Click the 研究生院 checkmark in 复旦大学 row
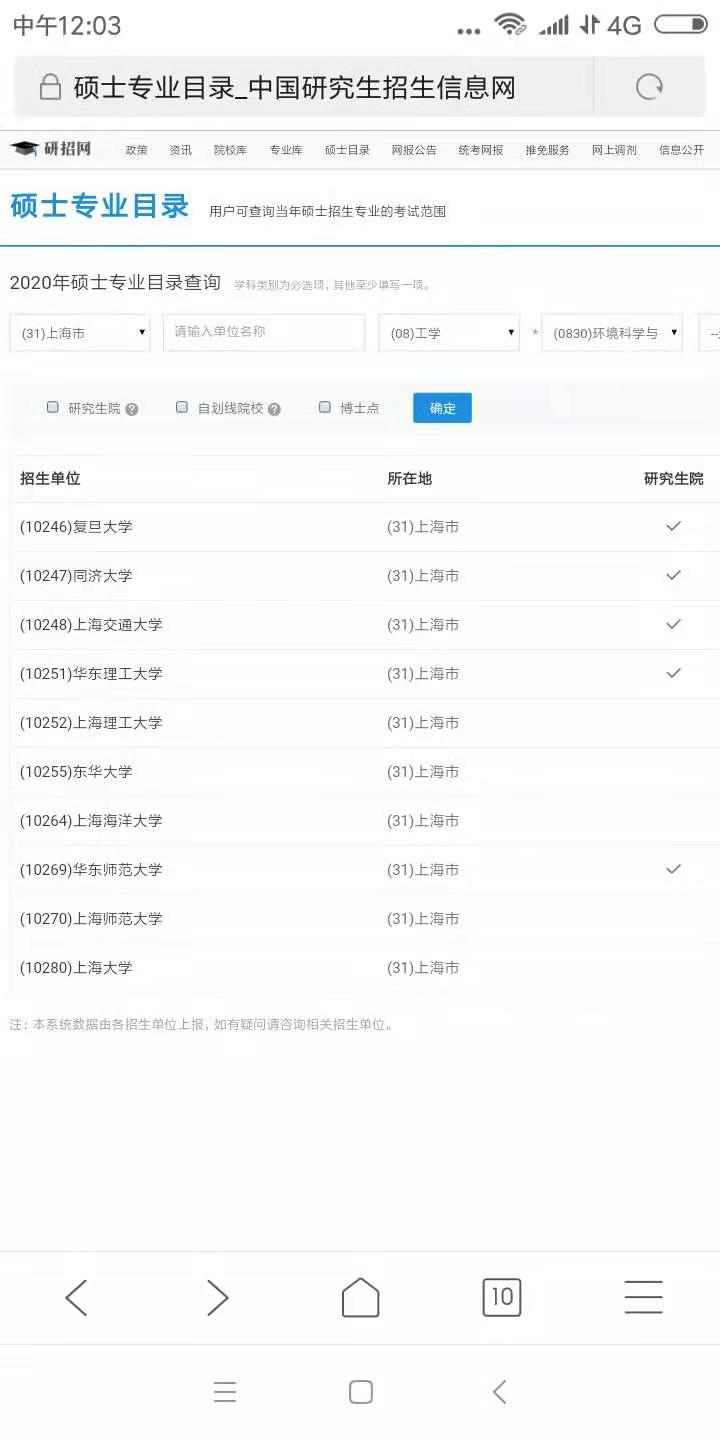Viewport: 720px width, 1440px height. point(674,526)
